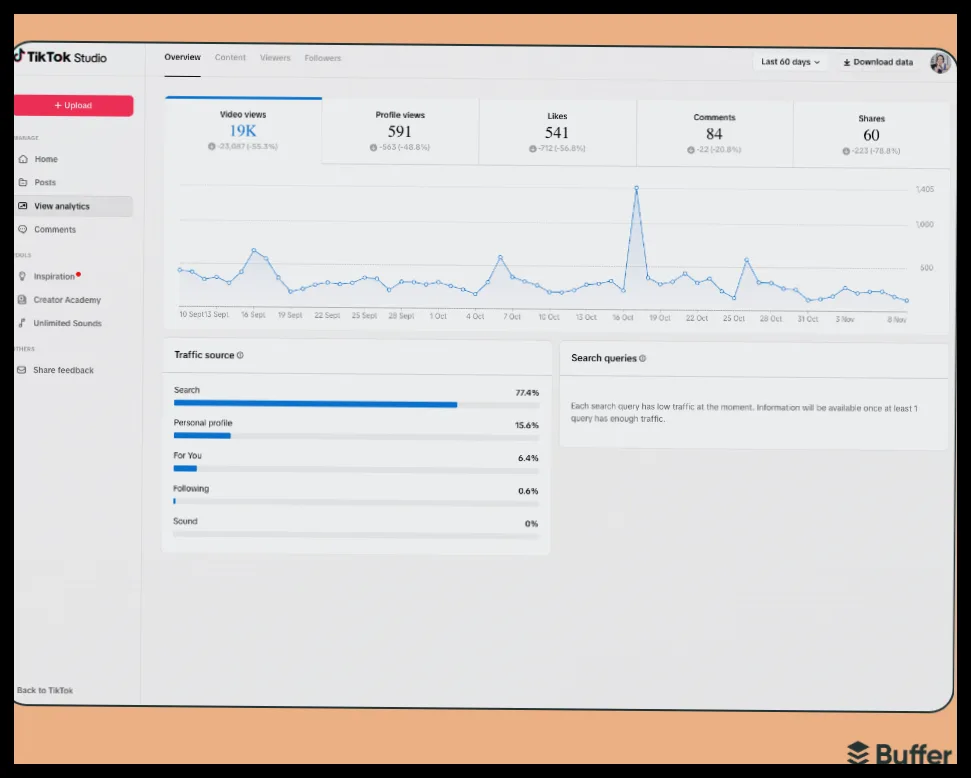This screenshot has width=971, height=778.
Task: Open the Last 60 days date range dropdown
Action: (x=790, y=62)
